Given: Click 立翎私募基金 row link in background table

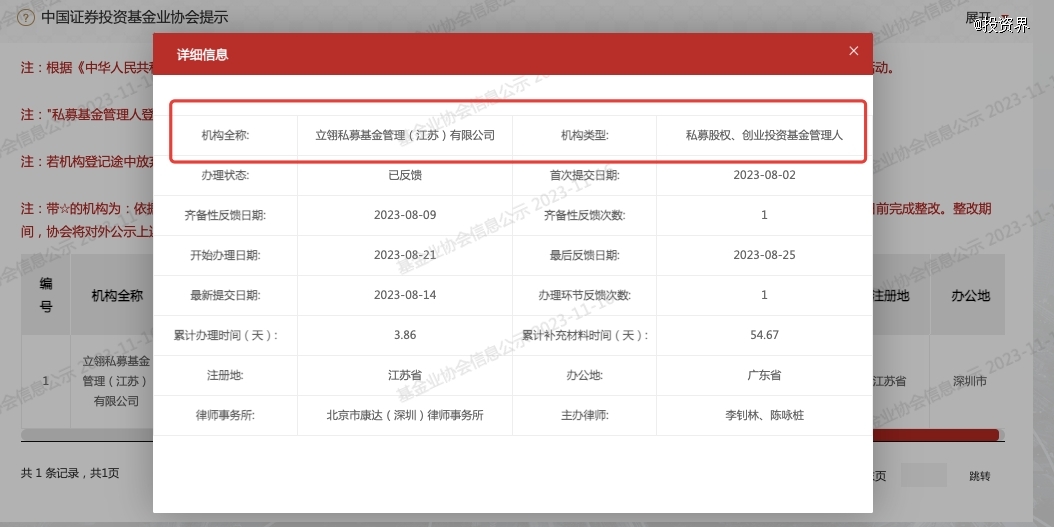Looking at the screenshot, I should (x=116, y=380).
